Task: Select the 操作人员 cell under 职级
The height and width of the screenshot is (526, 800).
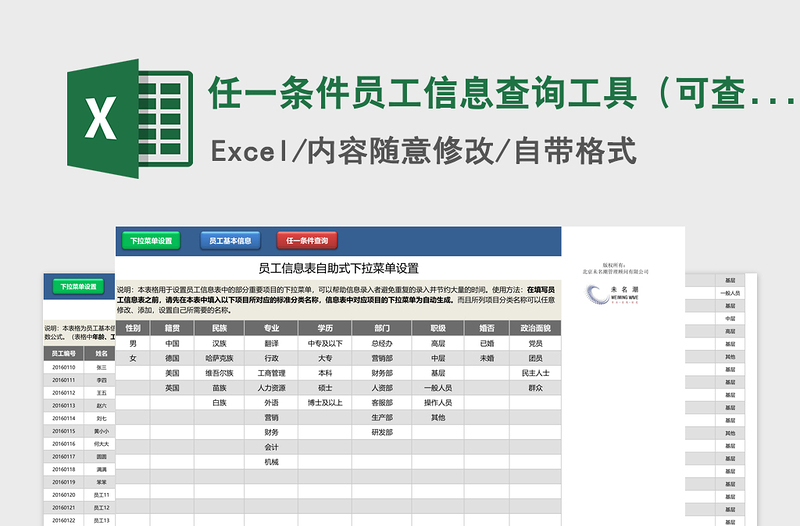Action: click(x=438, y=403)
